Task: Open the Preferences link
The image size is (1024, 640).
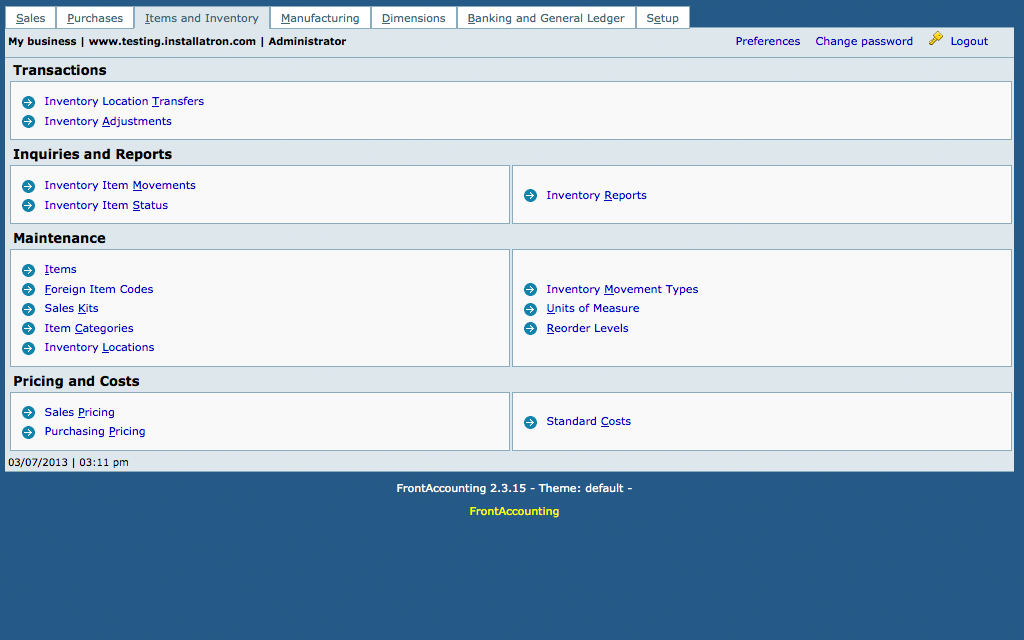Action: click(x=767, y=41)
